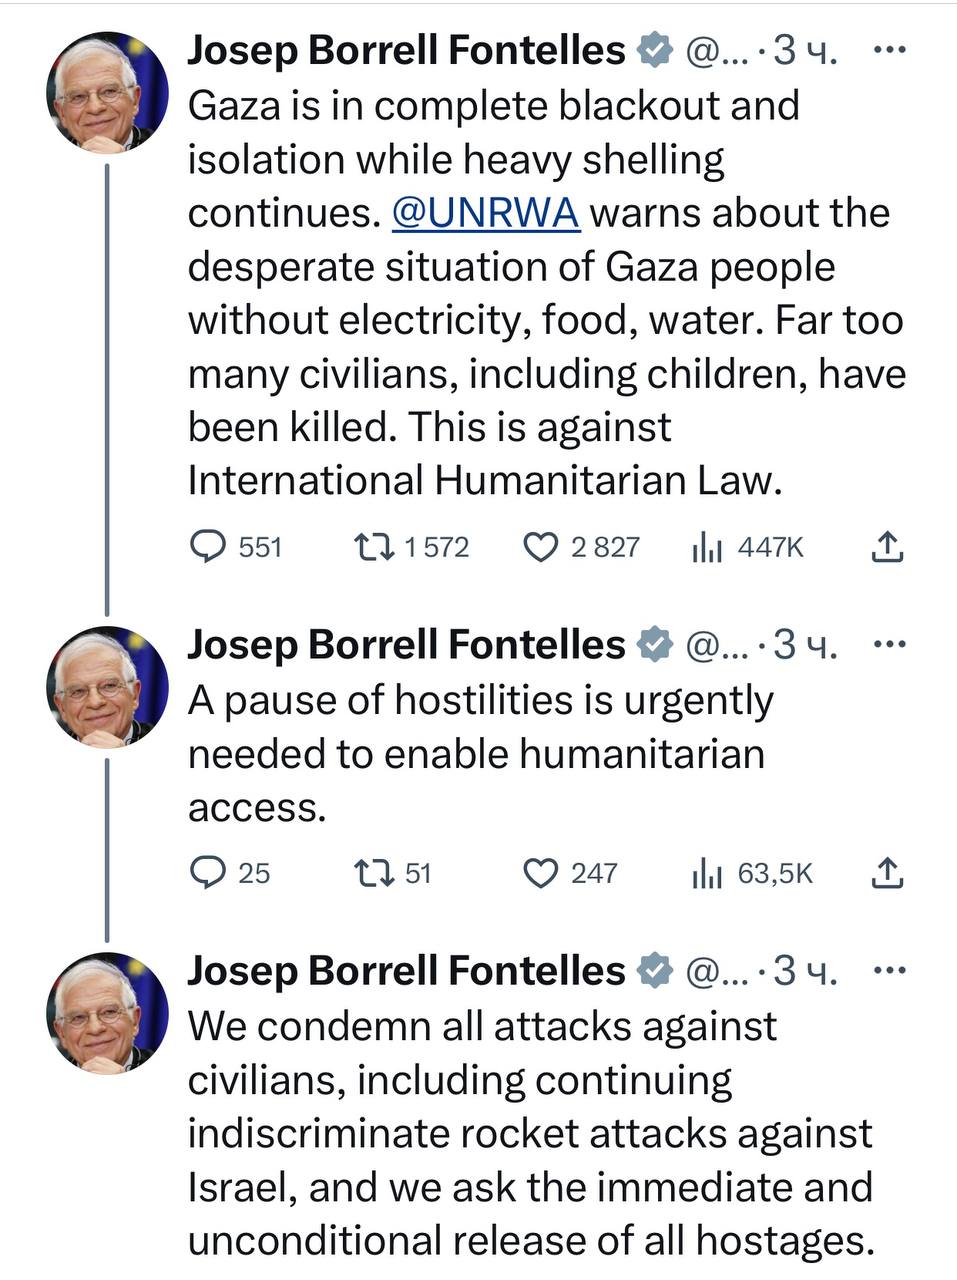Like the tweet with 247 likes
Screen dimensions: 957x1280
[541, 873]
